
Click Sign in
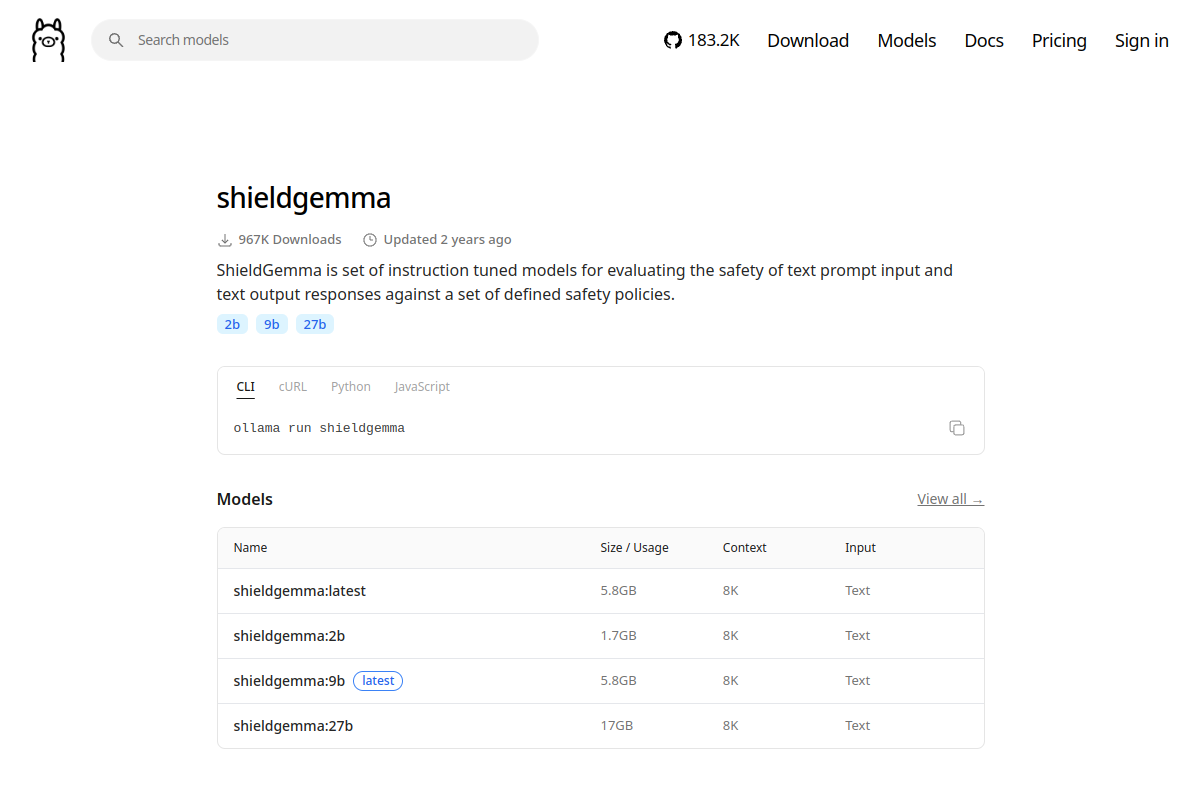tap(1142, 40)
